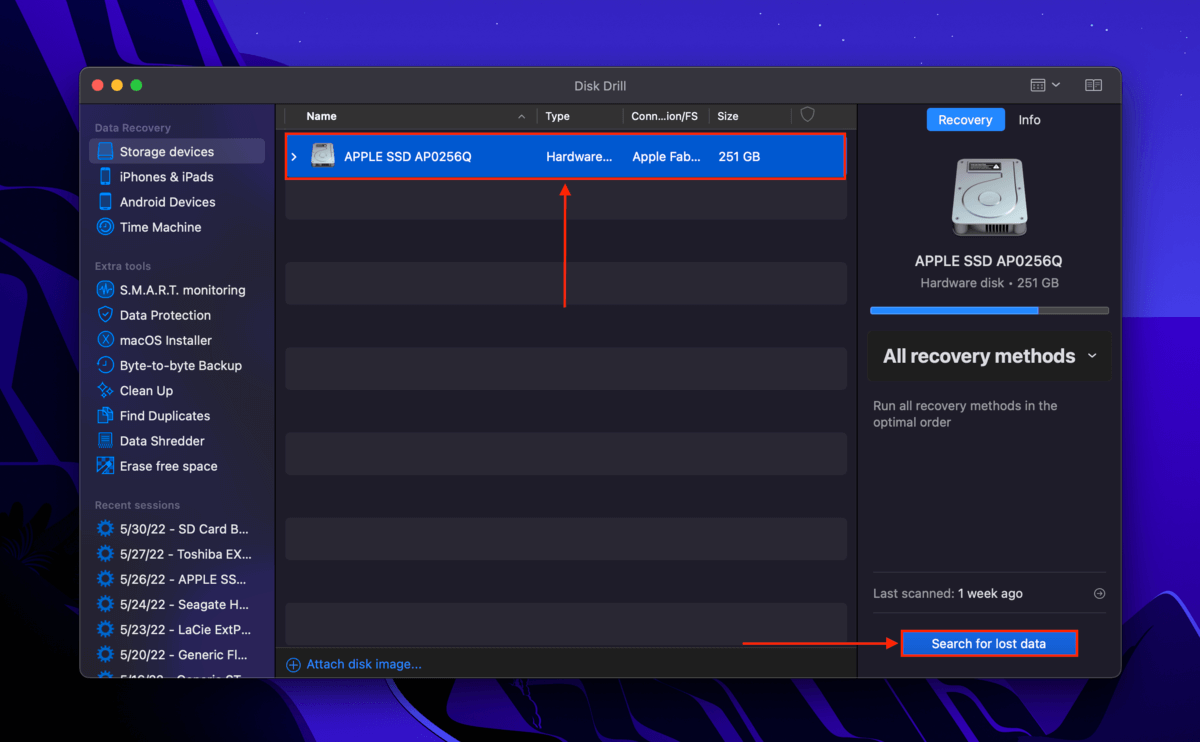This screenshot has width=1200, height=742.
Task: Select iPhones & iPads icon
Action: pyautogui.click(x=105, y=177)
